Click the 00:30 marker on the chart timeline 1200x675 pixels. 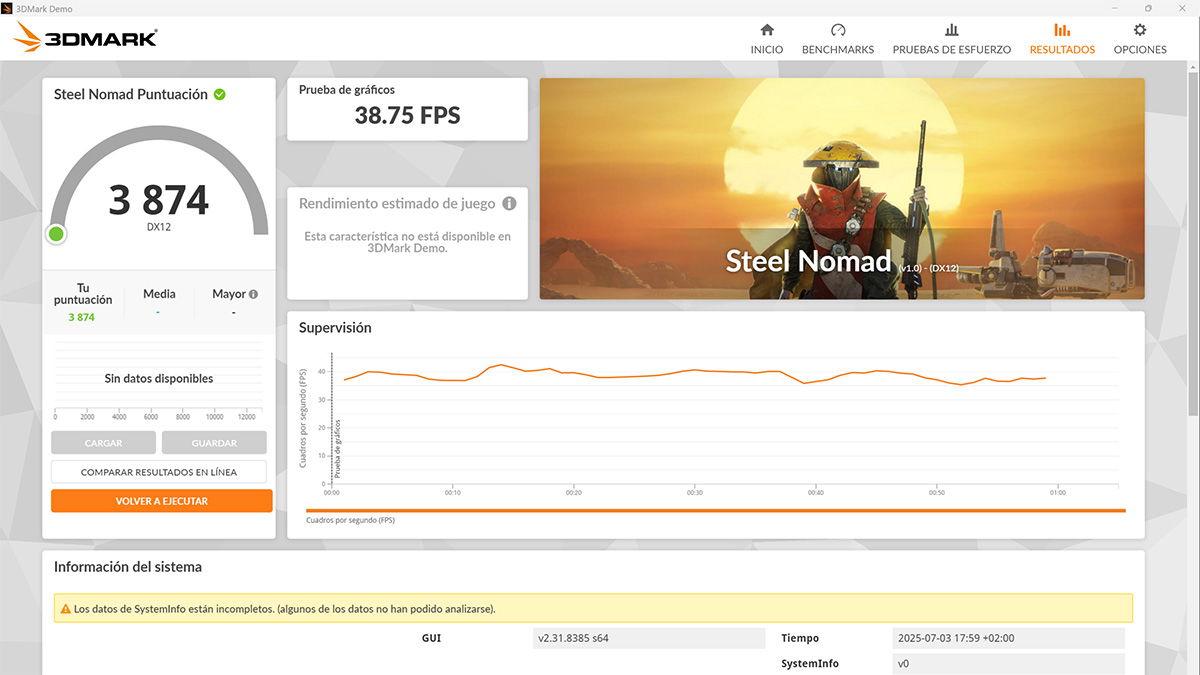(695, 493)
